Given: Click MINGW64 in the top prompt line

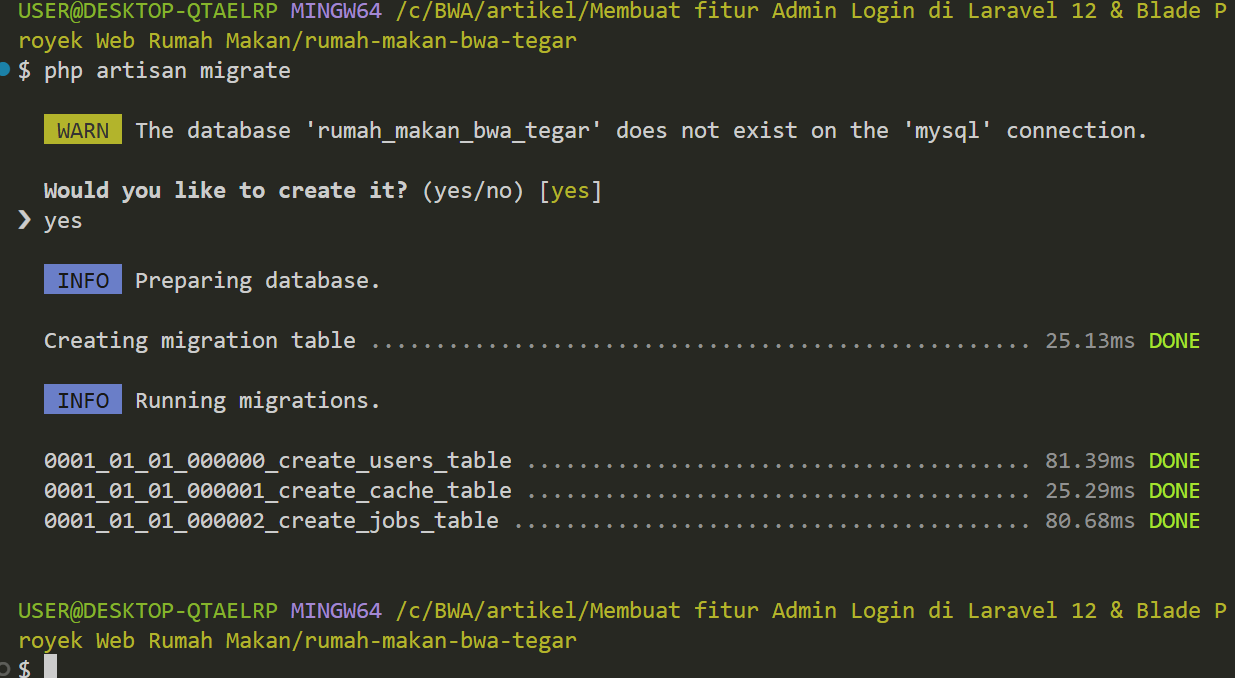Looking at the screenshot, I should point(336,11).
